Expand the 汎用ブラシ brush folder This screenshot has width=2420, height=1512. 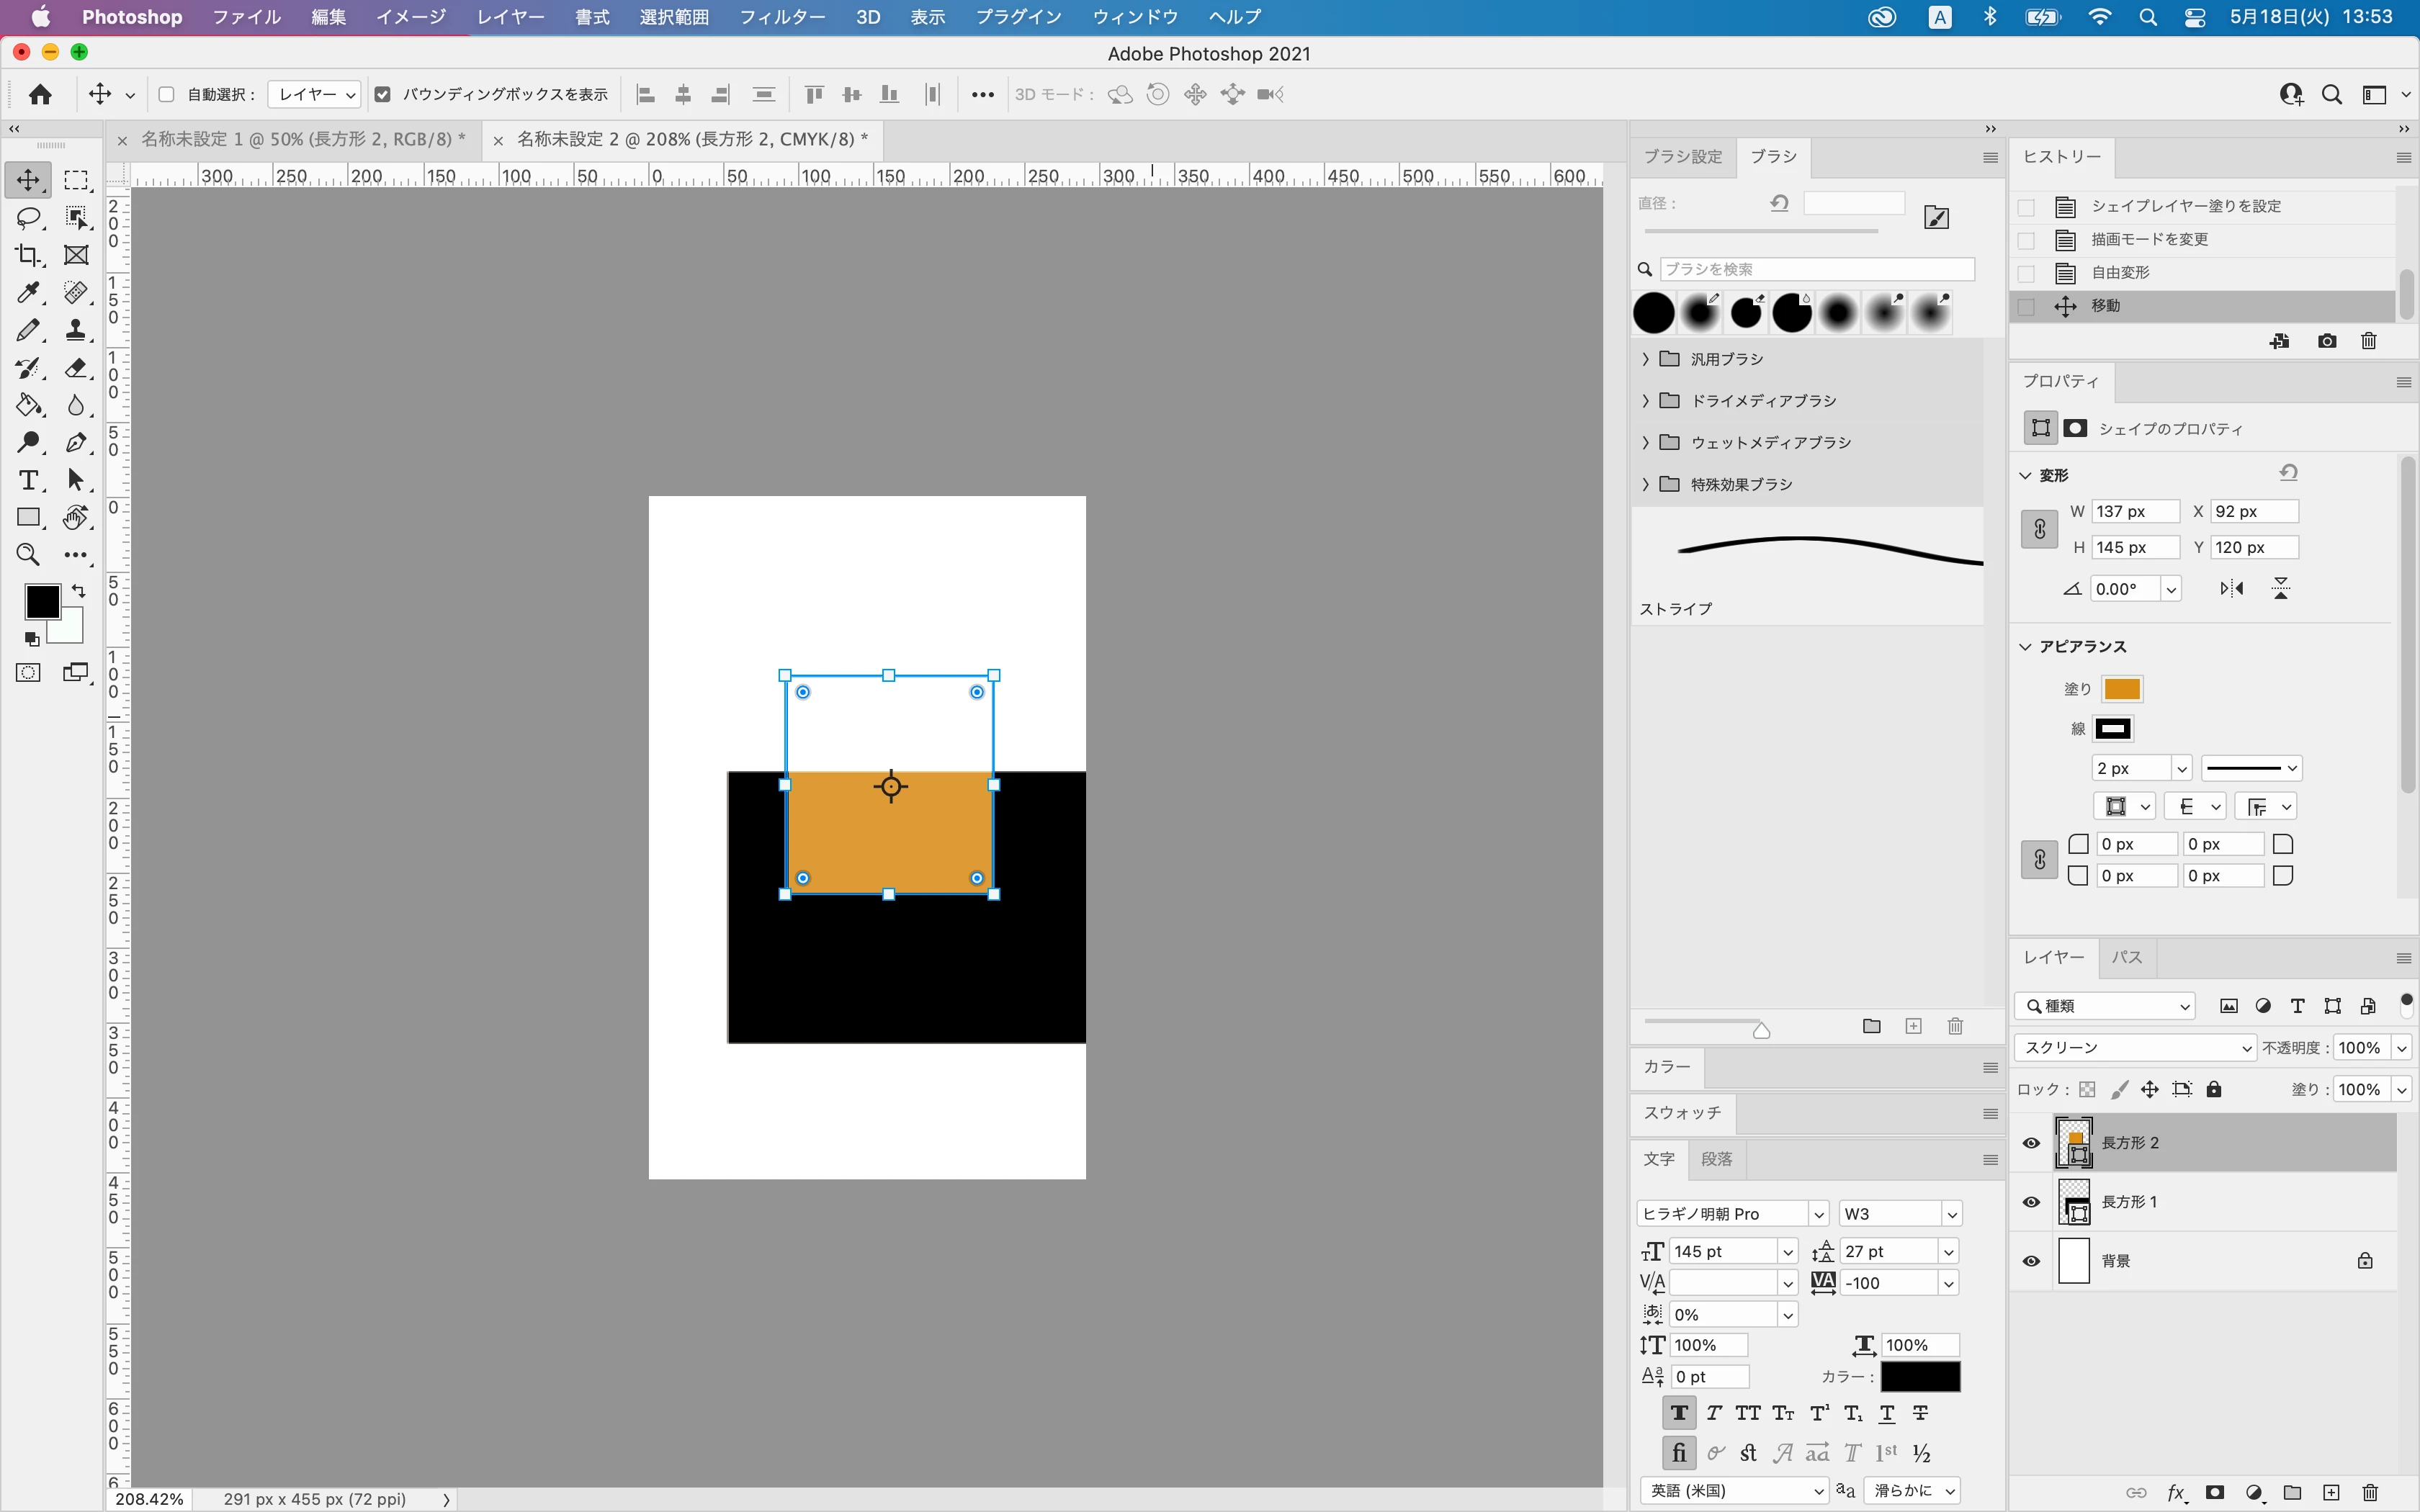pyautogui.click(x=1646, y=359)
